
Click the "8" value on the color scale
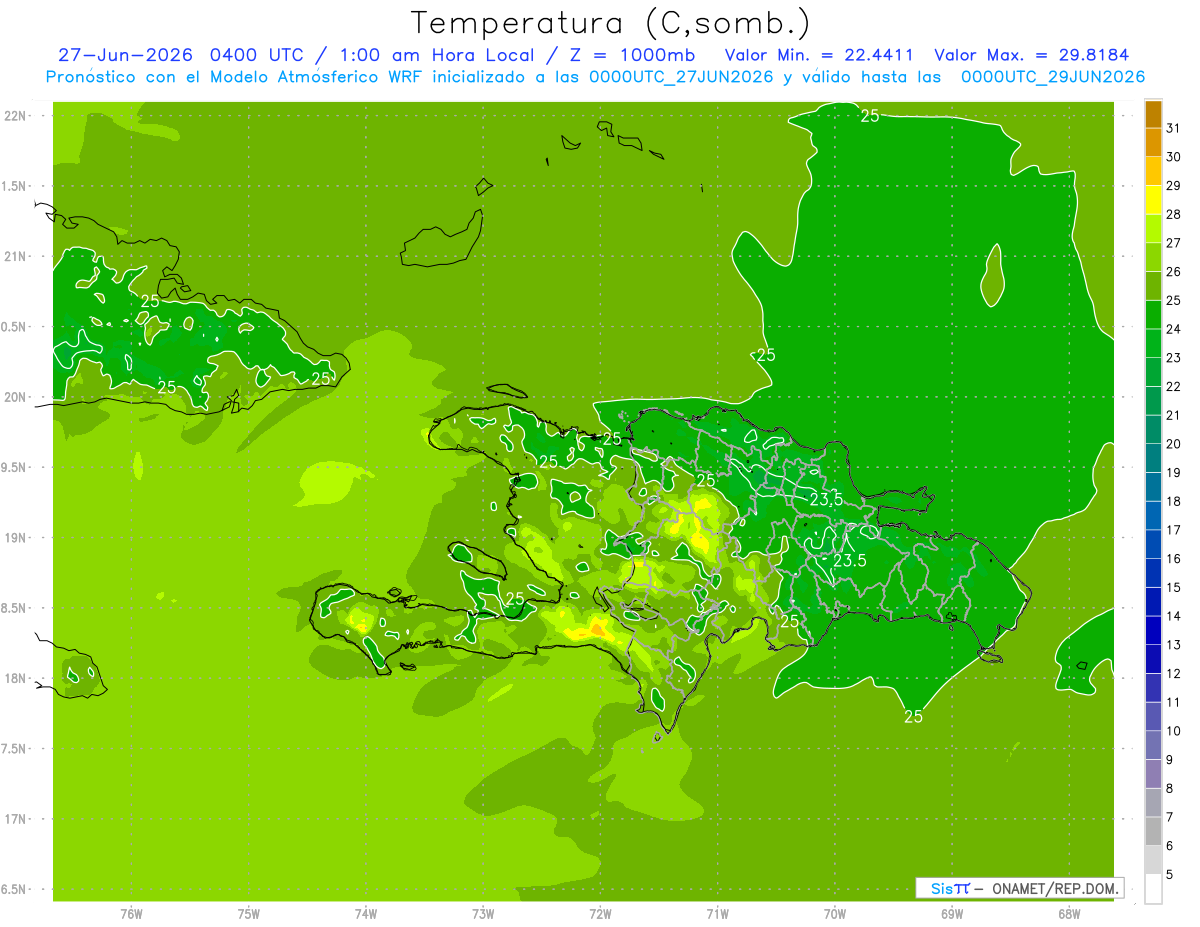1170,789
